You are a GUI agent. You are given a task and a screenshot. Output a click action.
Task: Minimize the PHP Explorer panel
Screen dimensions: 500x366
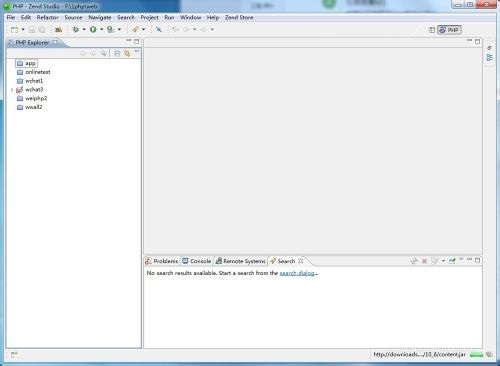128,41
